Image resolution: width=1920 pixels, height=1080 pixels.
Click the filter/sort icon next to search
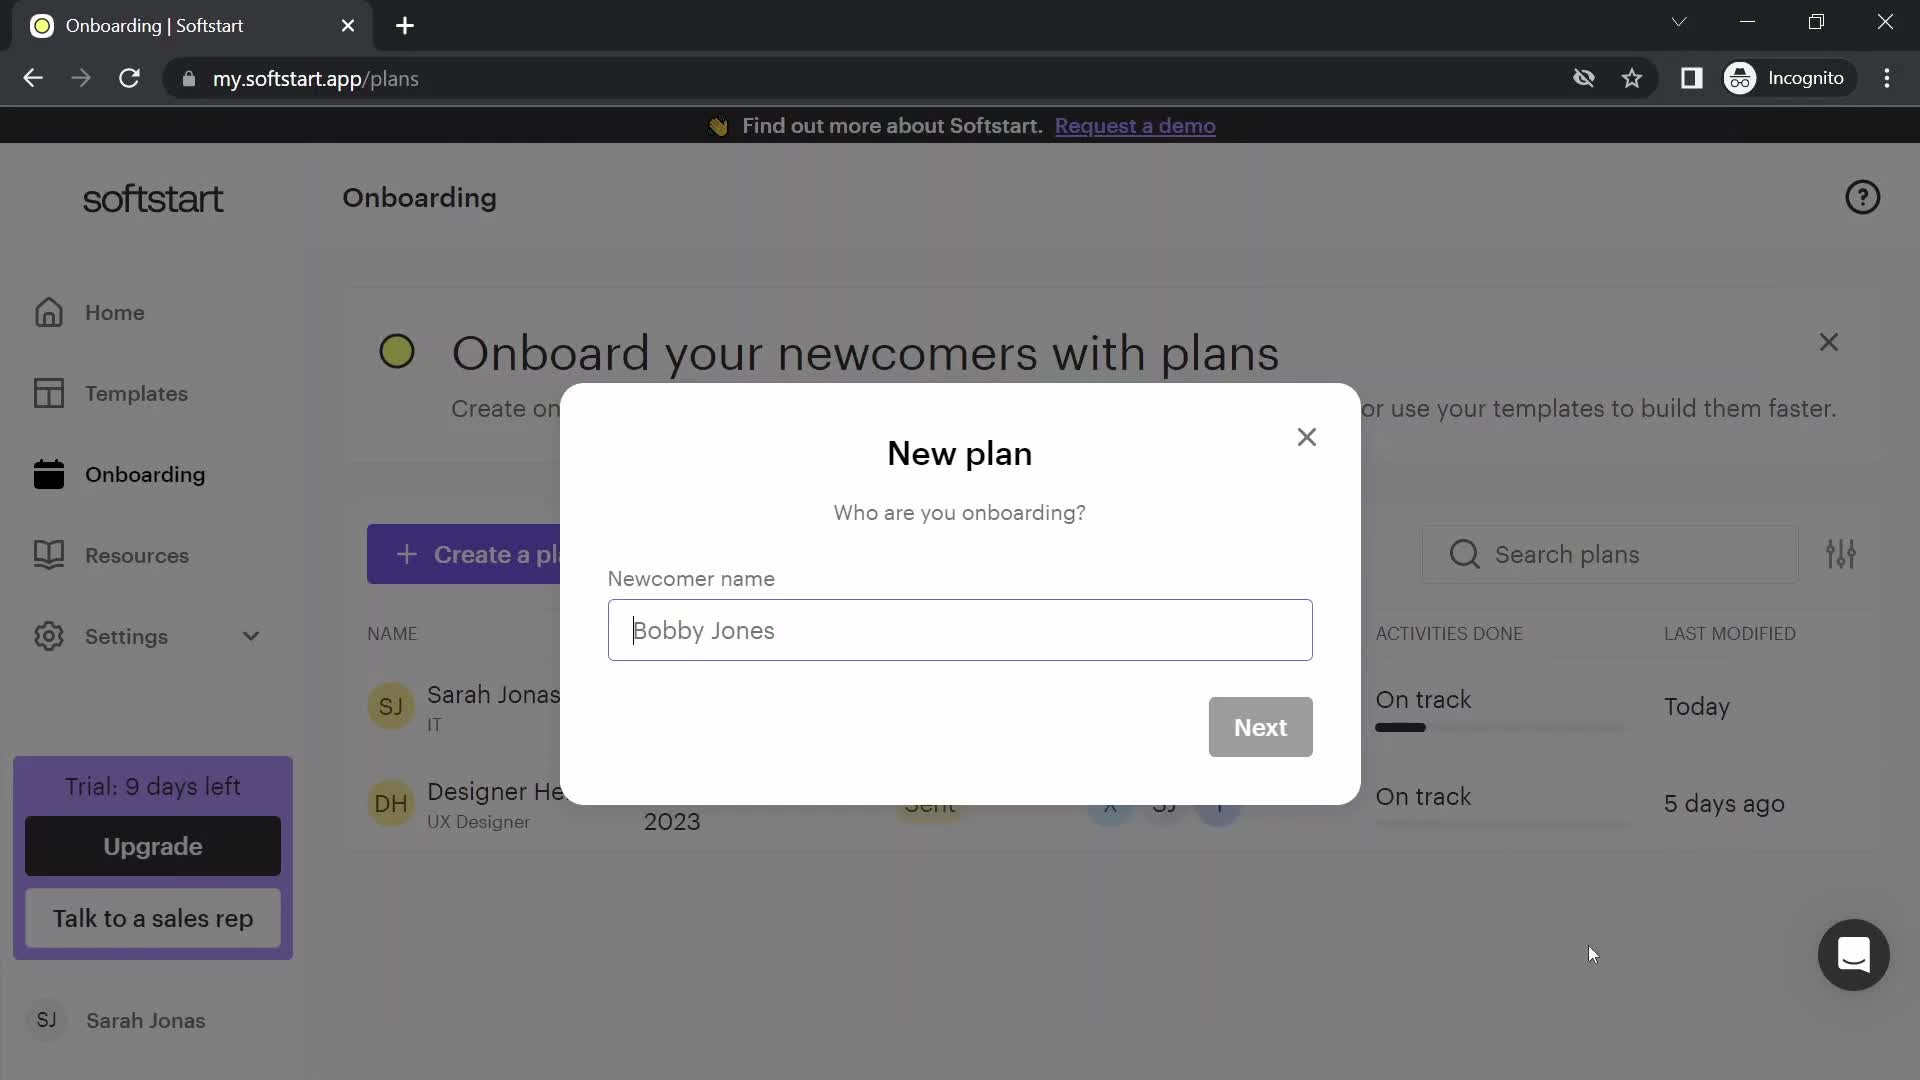[x=1842, y=554]
